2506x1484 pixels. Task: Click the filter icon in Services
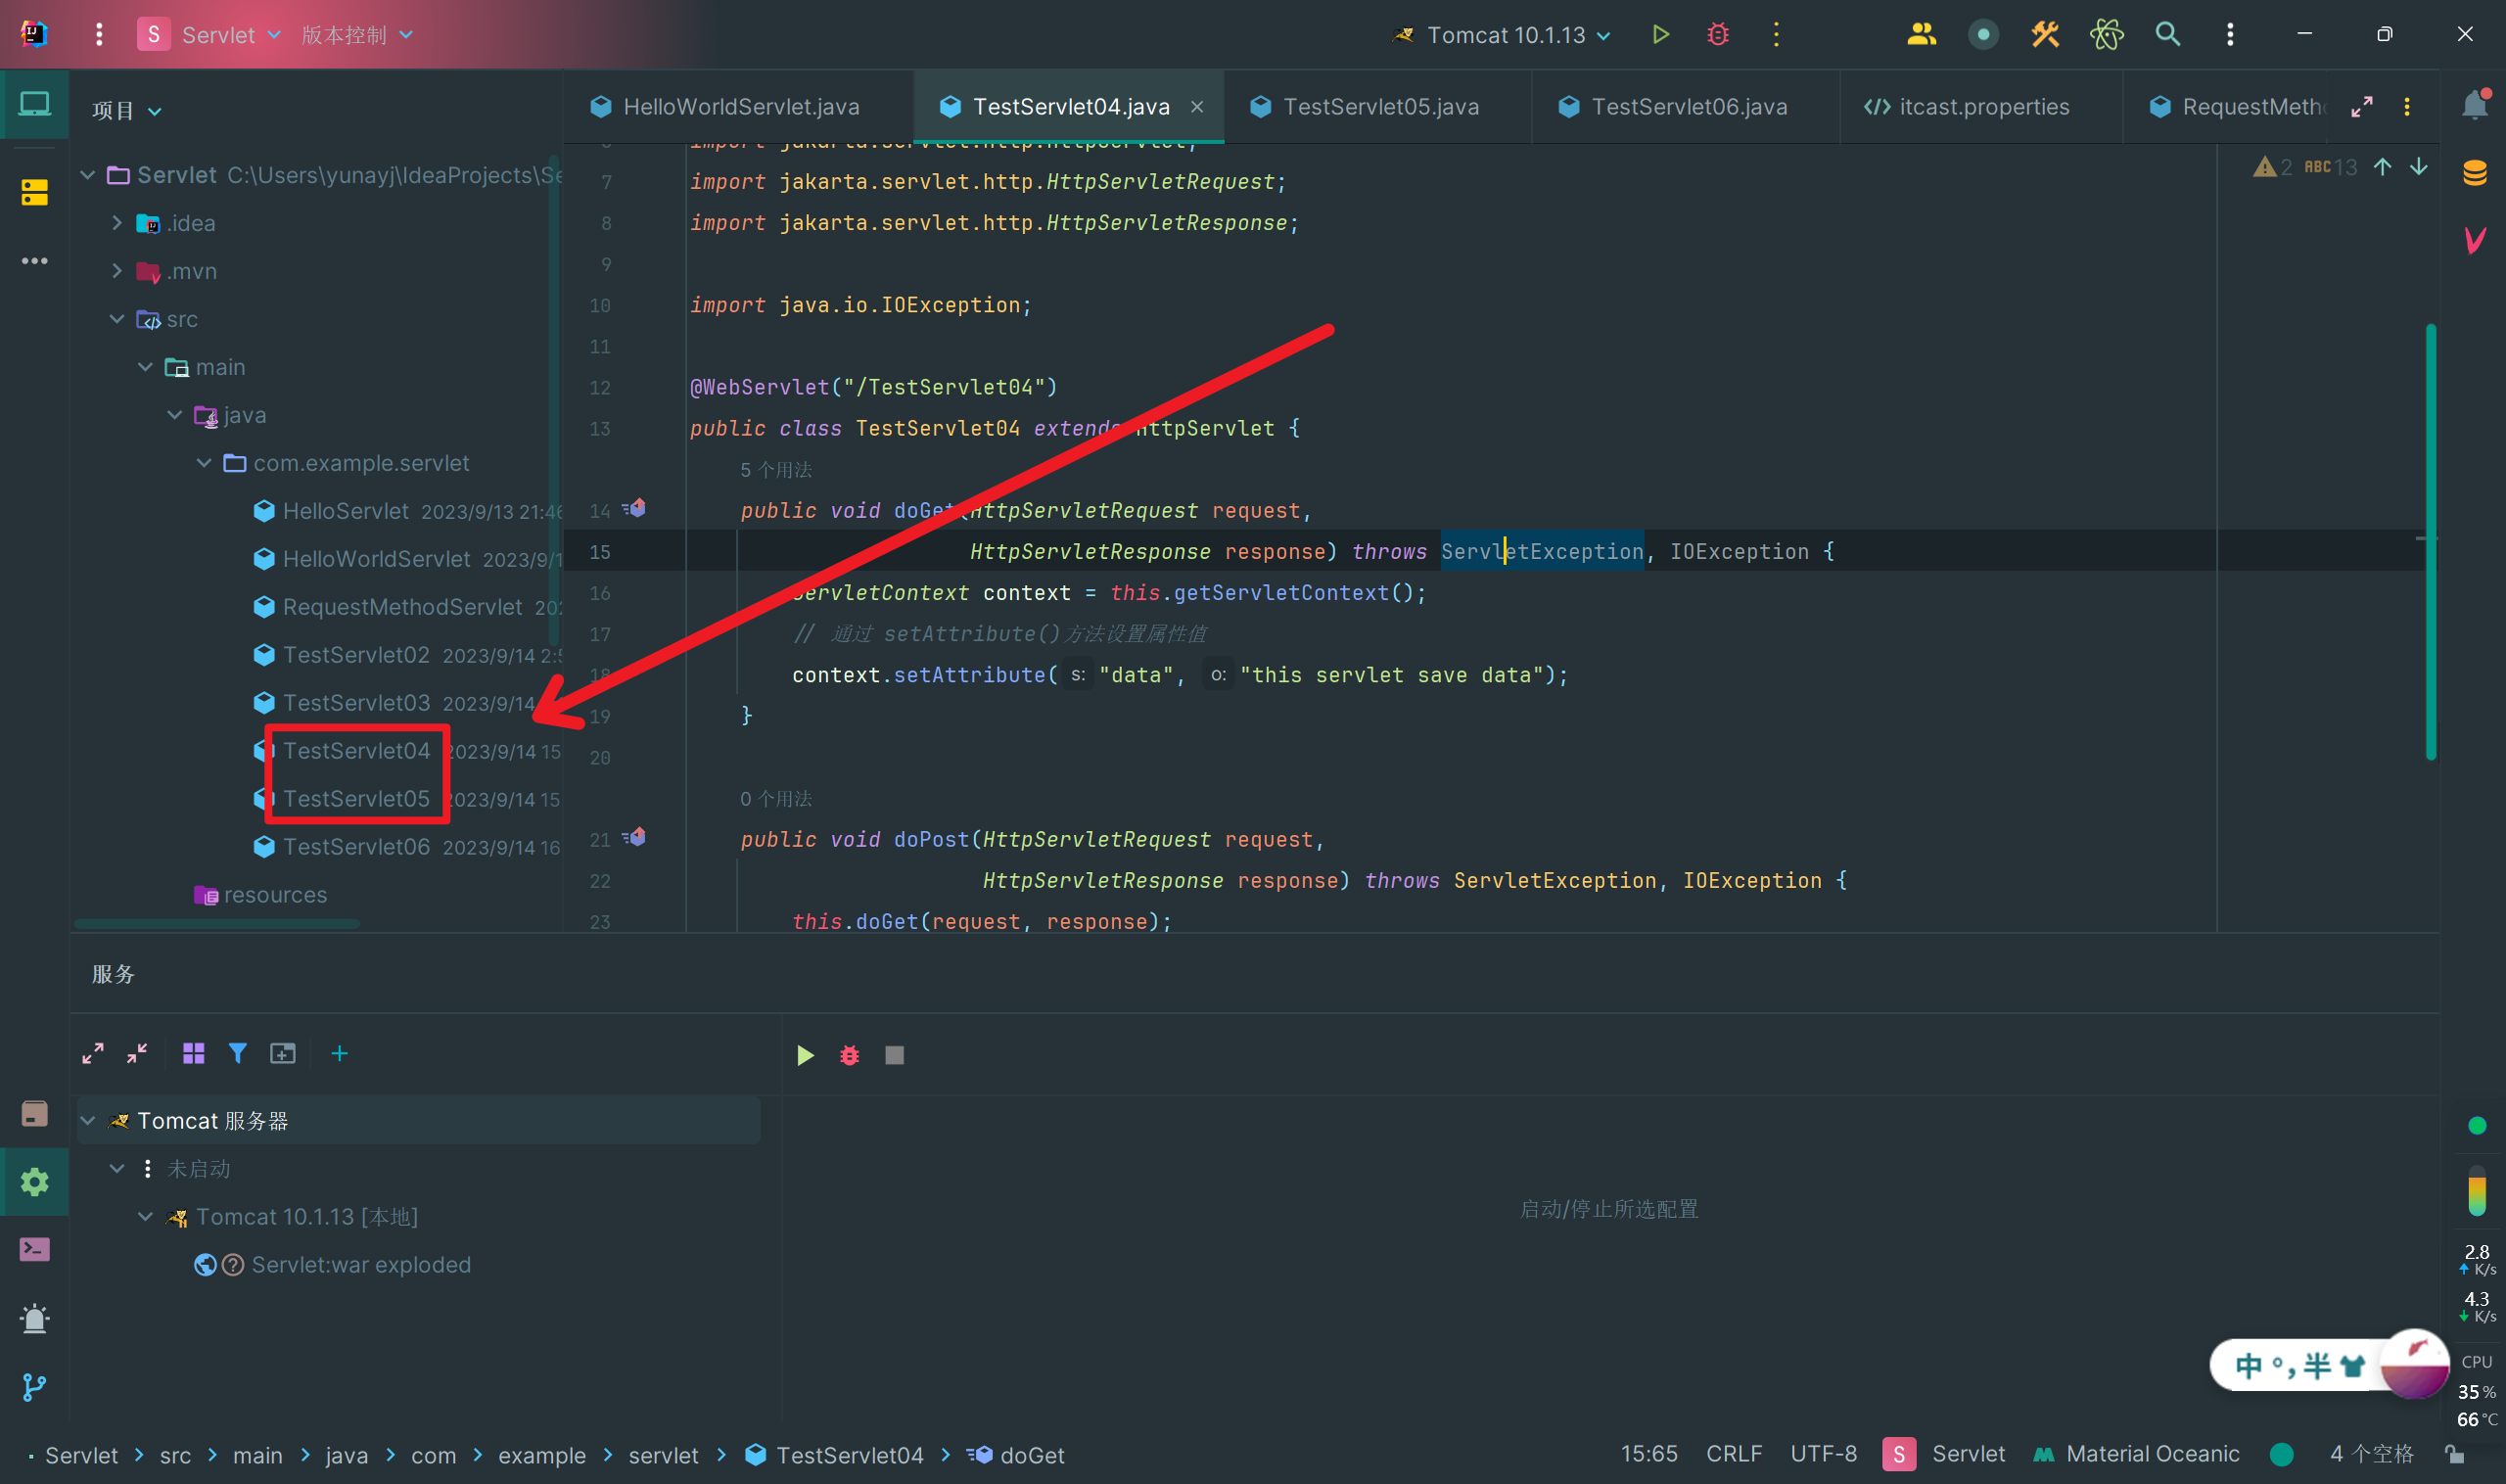click(x=238, y=1054)
